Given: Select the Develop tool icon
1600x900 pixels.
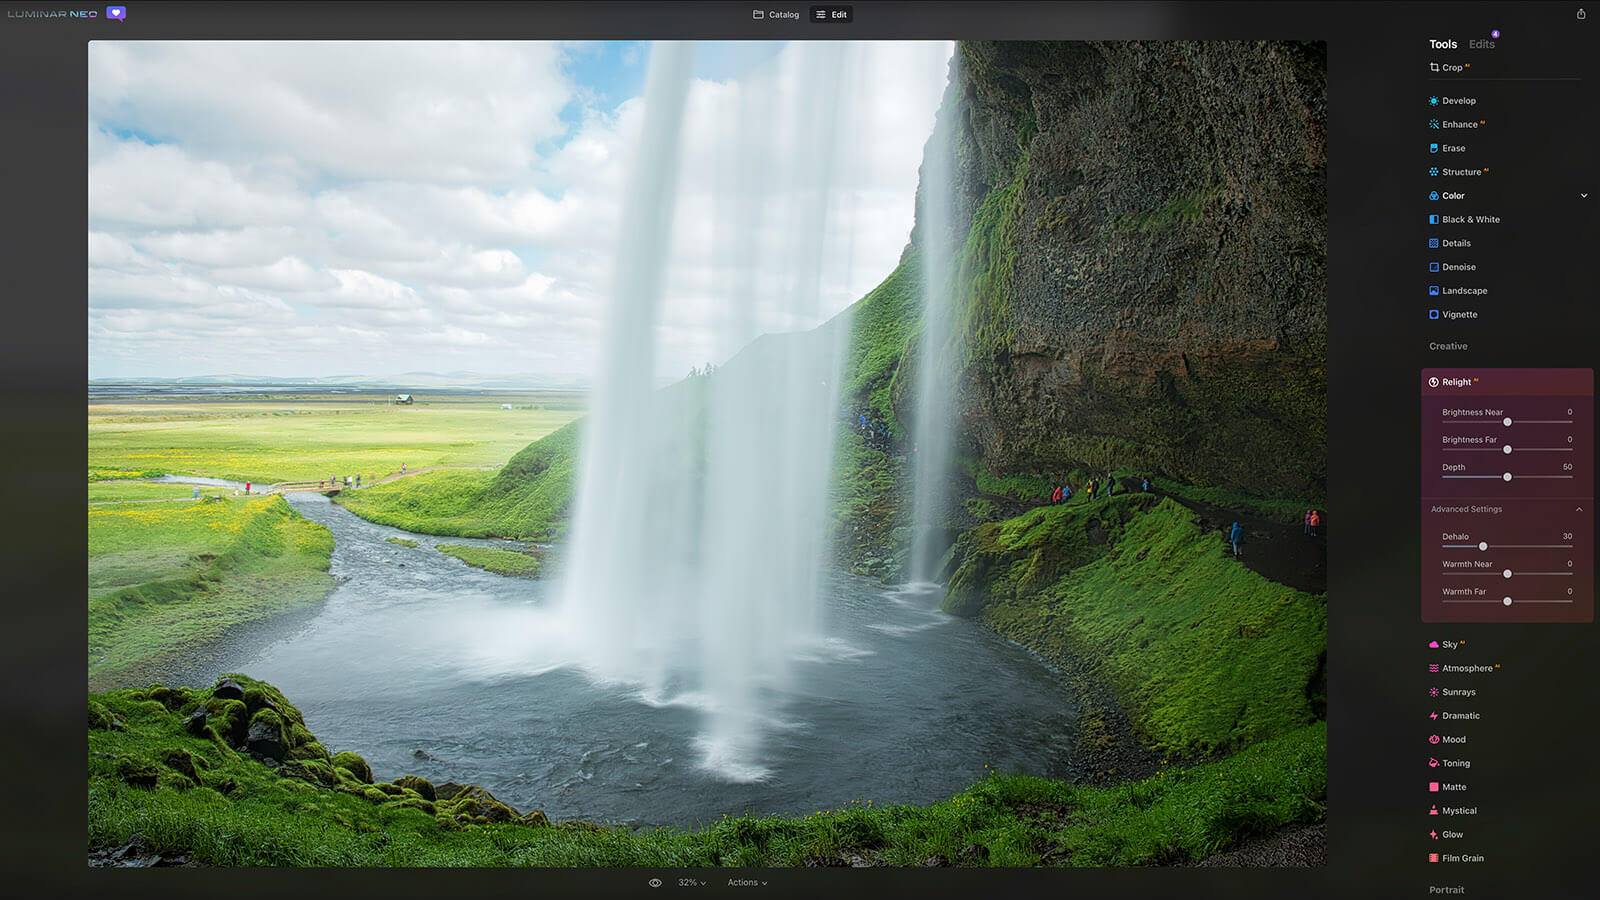Looking at the screenshot, I should pyautogui.click(x=1434, y=101).
